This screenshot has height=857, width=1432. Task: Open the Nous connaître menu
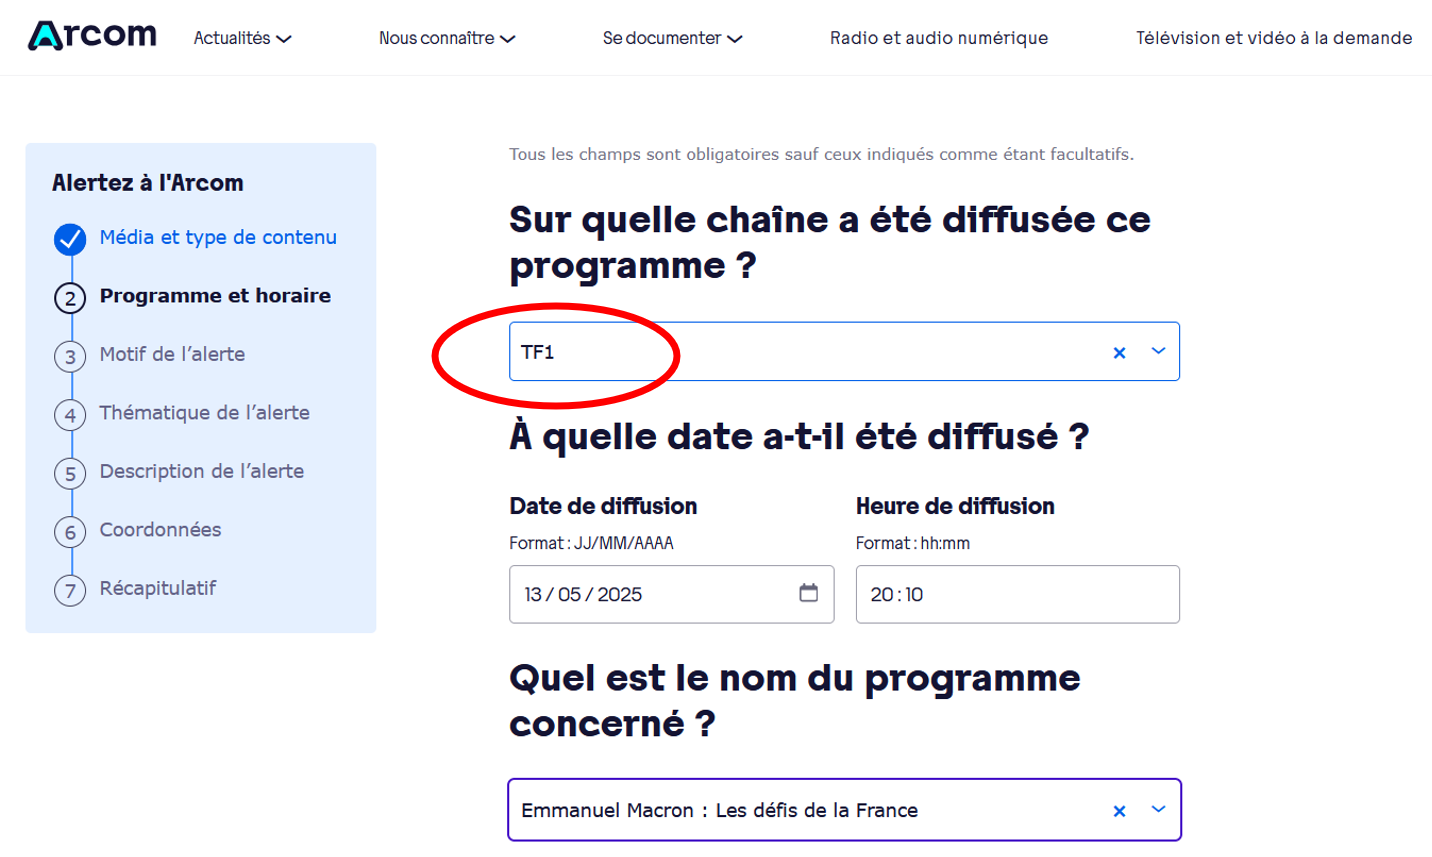pos(446,38)
